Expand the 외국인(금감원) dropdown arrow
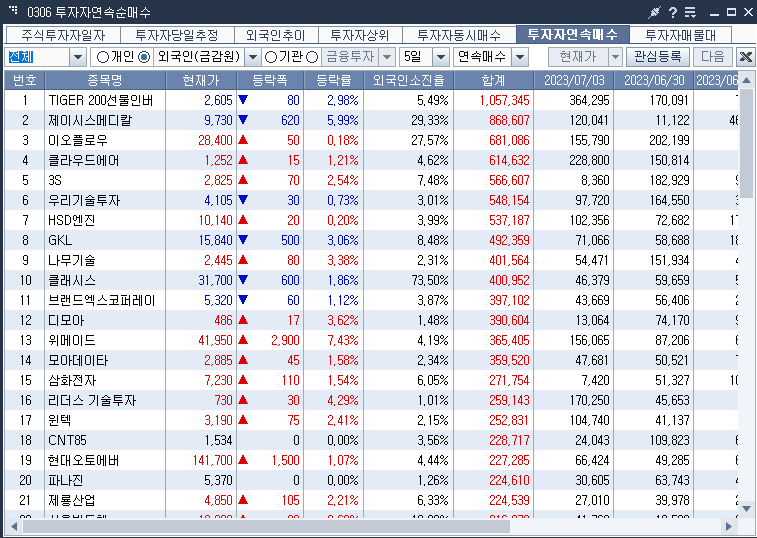The height and width of the screenshot is (538, 757). tap(252, 57)
